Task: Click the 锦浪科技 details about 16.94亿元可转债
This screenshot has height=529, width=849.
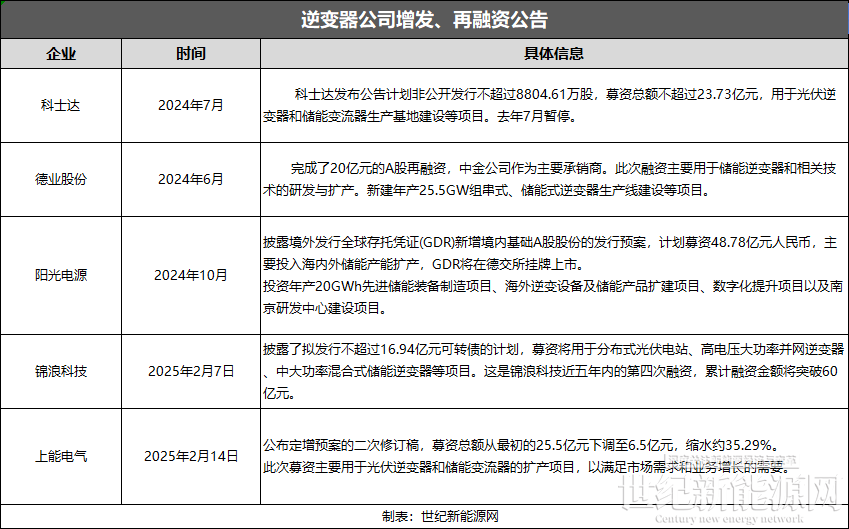Action: pyautogui.click(x=552, y=371)
